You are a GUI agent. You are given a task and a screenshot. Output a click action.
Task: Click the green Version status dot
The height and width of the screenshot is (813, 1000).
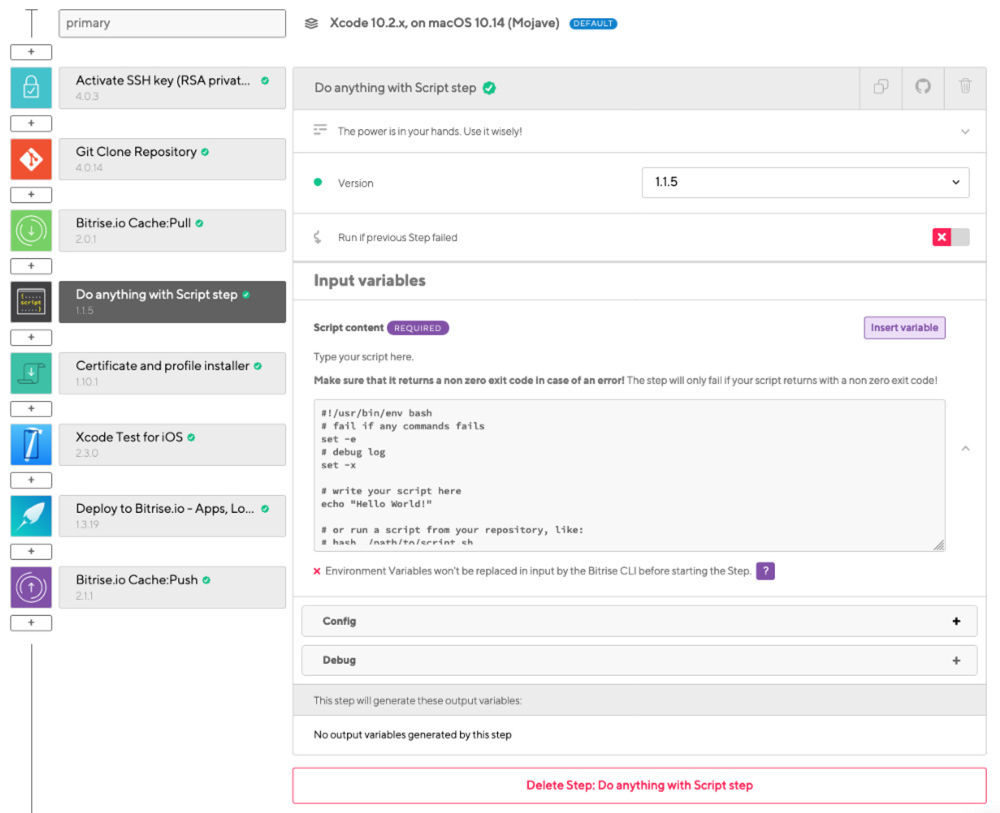tap(318, 182)
